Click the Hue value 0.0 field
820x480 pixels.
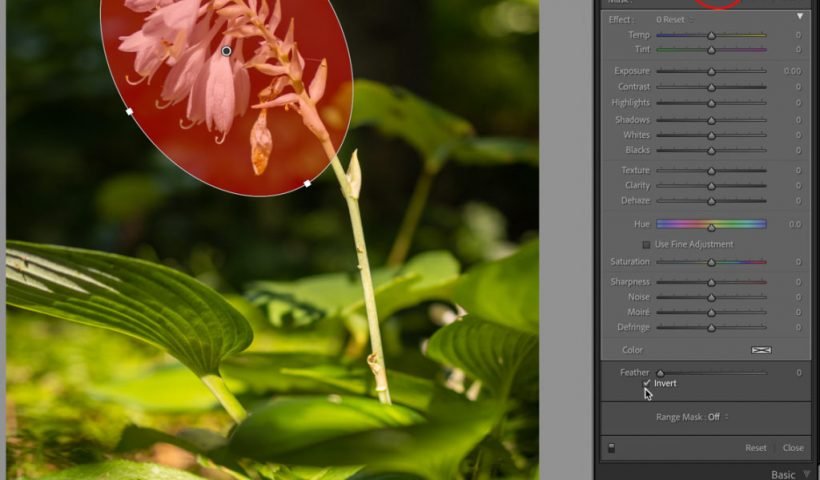click(x=794, y=224)
